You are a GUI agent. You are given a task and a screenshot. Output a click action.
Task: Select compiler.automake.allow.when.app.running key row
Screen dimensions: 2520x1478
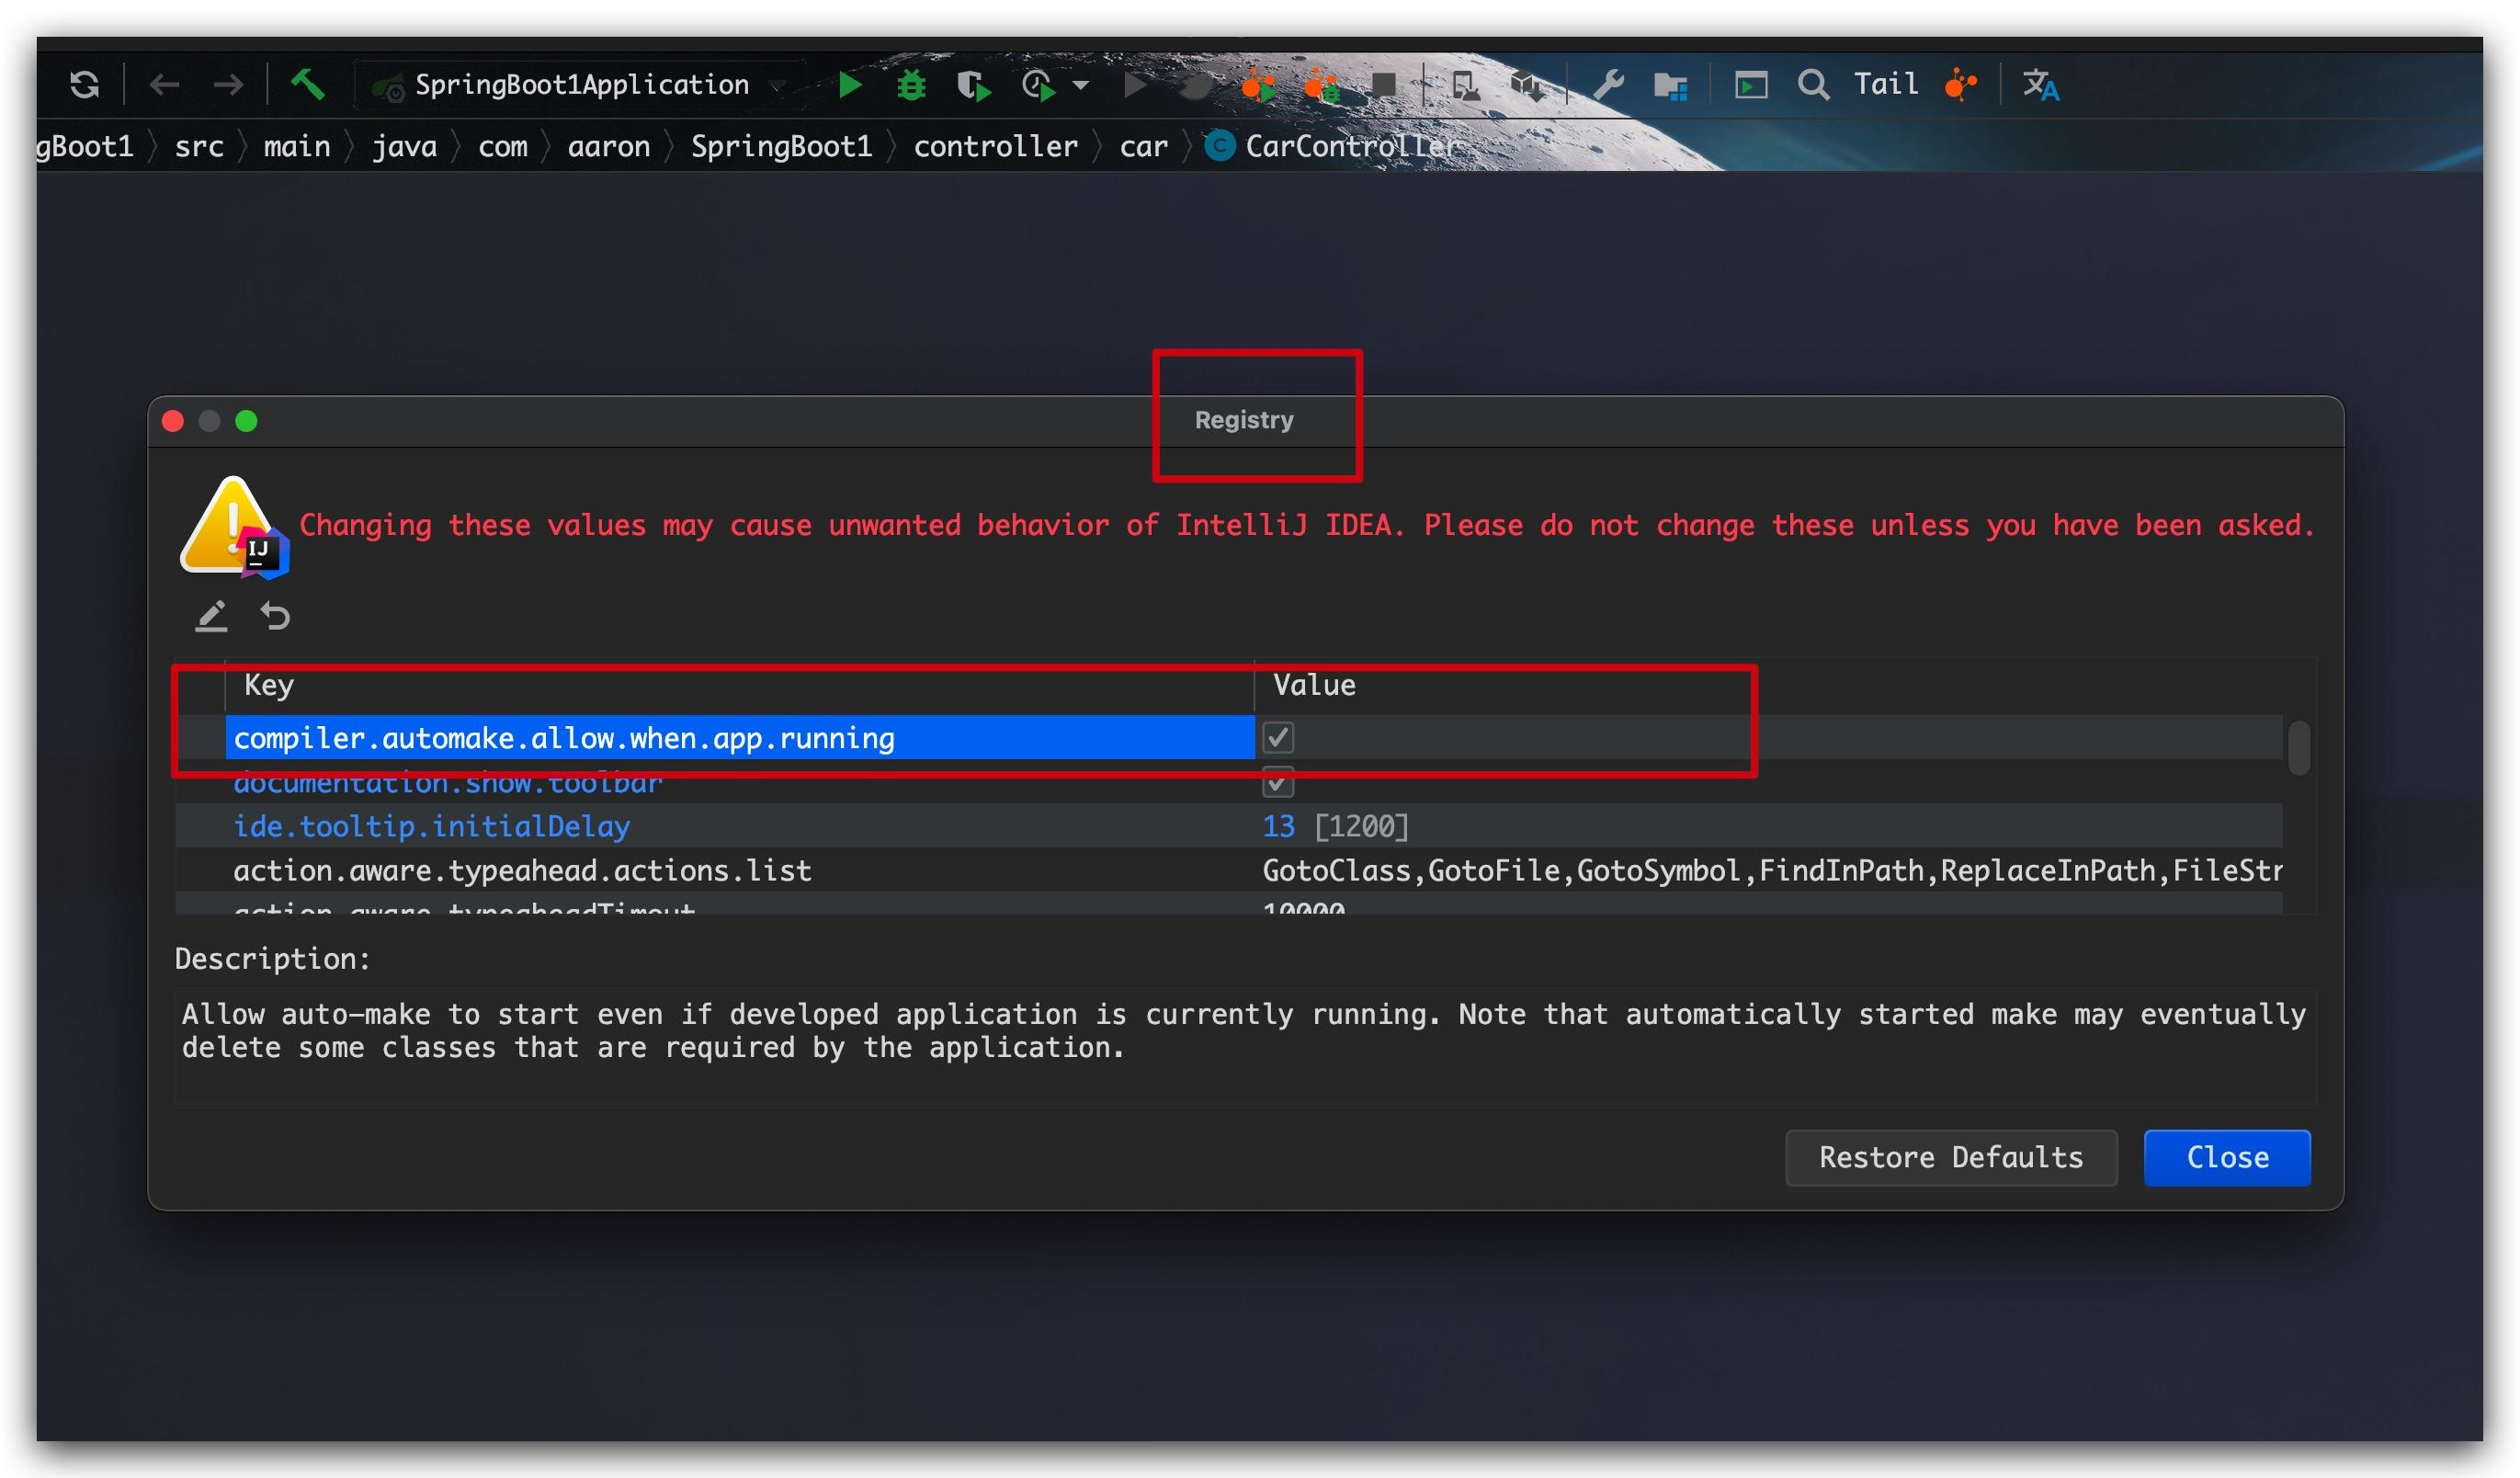point(740,738)
